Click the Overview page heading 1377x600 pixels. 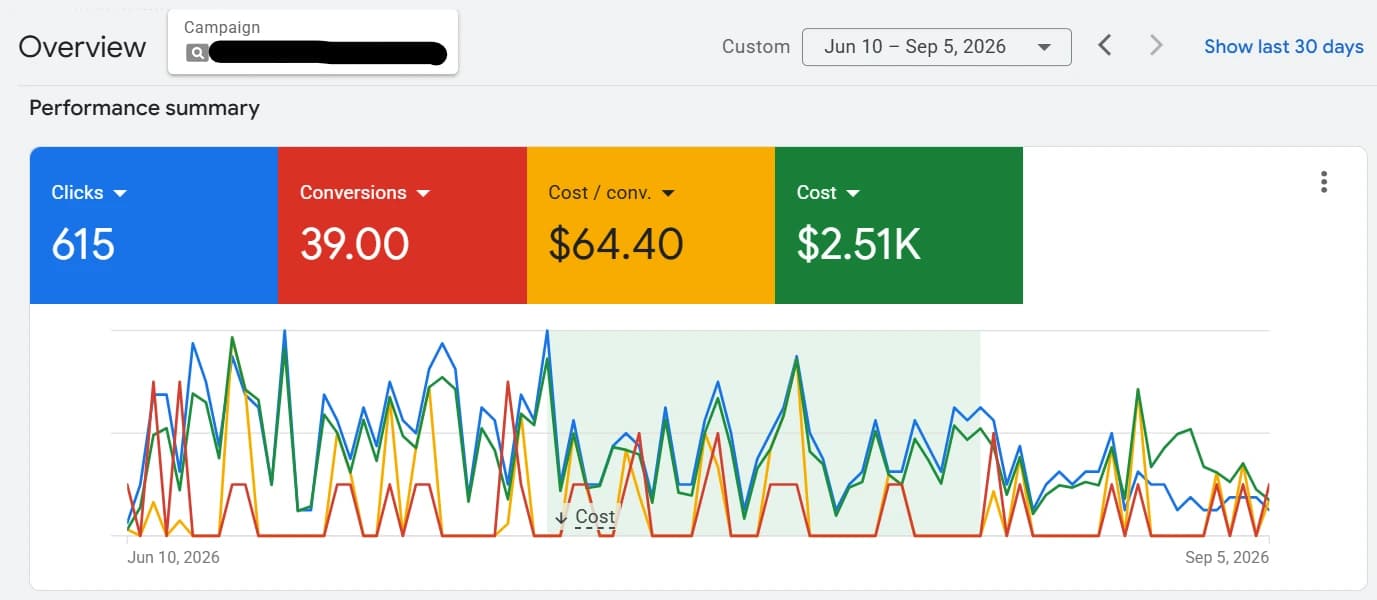[82, 47]
